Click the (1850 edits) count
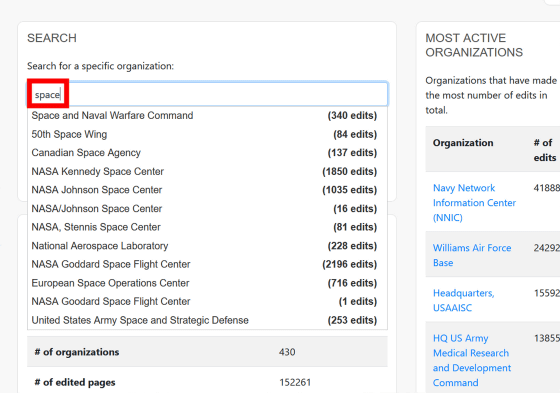 [x=350, y=171]
